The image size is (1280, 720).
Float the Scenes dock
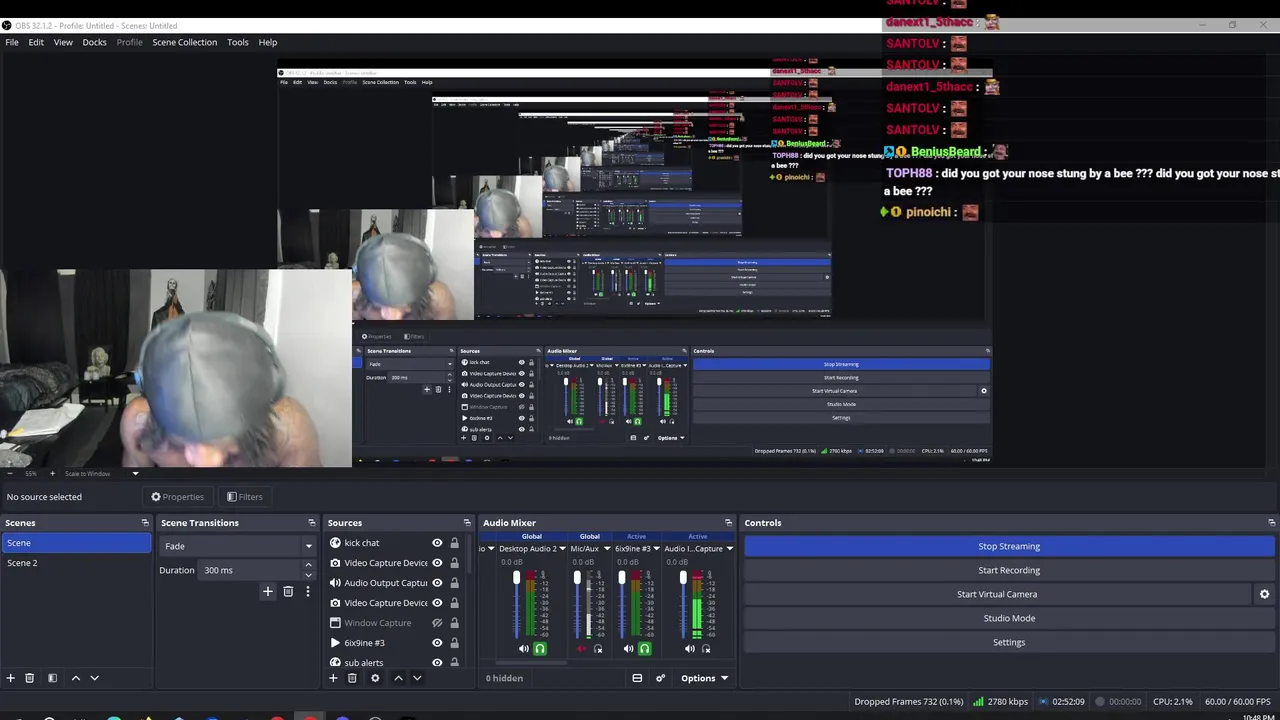[145, 523]
